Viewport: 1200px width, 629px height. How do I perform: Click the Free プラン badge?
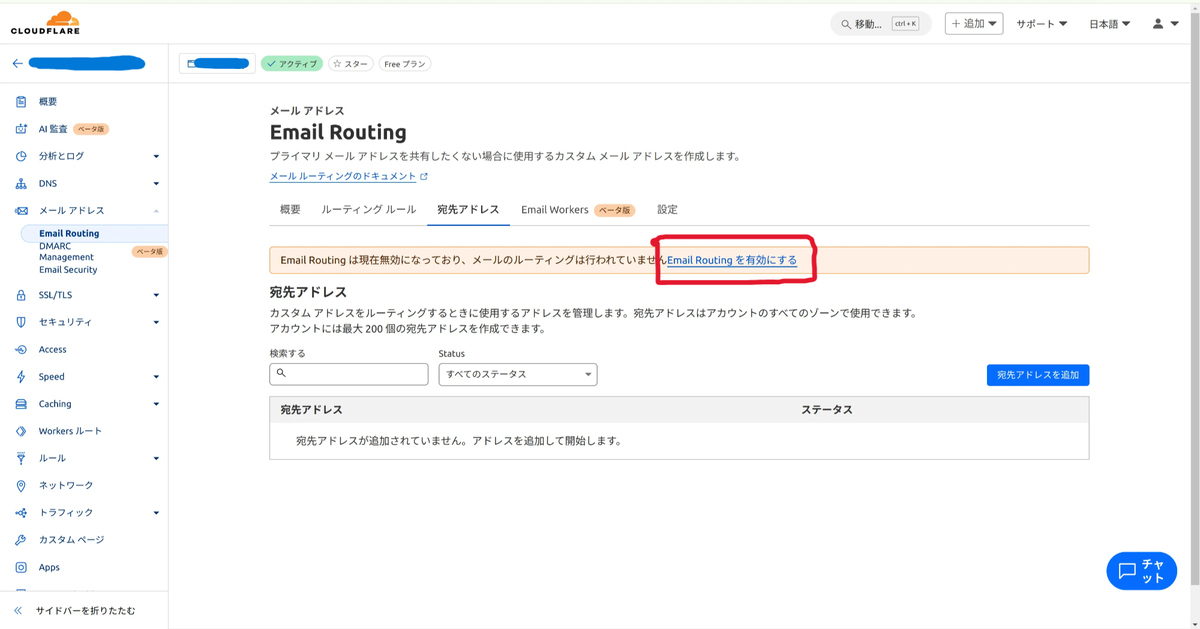click(405, 64)
